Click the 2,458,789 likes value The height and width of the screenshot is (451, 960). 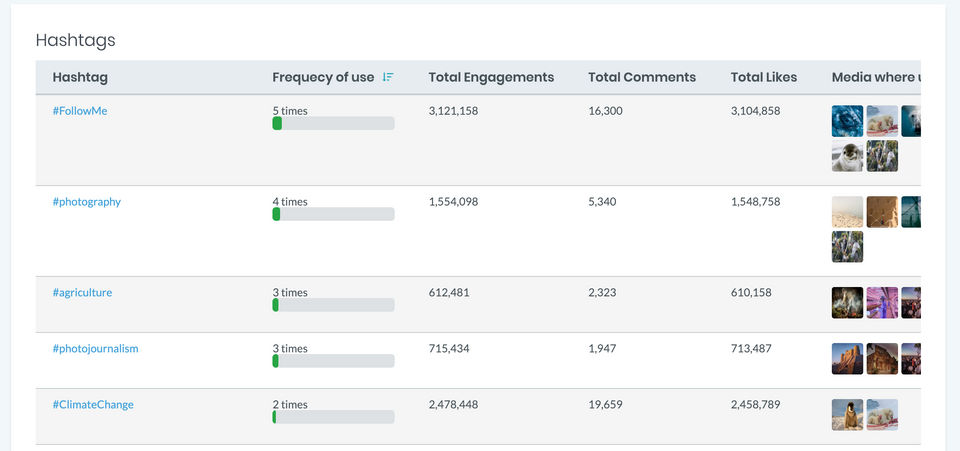click(x=756, y=405)
